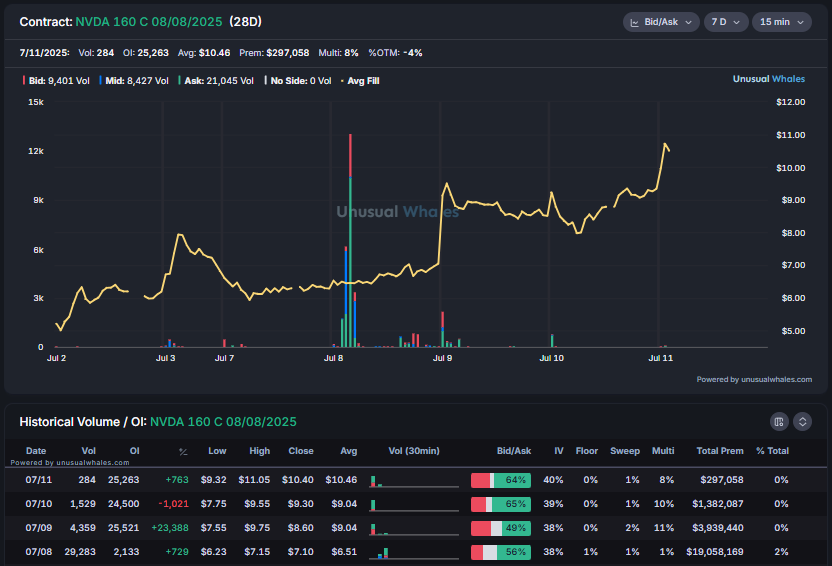Click the (28D) days-to-expiry label
This screenshot has width=832, height=566.
(x=246, y=22)
